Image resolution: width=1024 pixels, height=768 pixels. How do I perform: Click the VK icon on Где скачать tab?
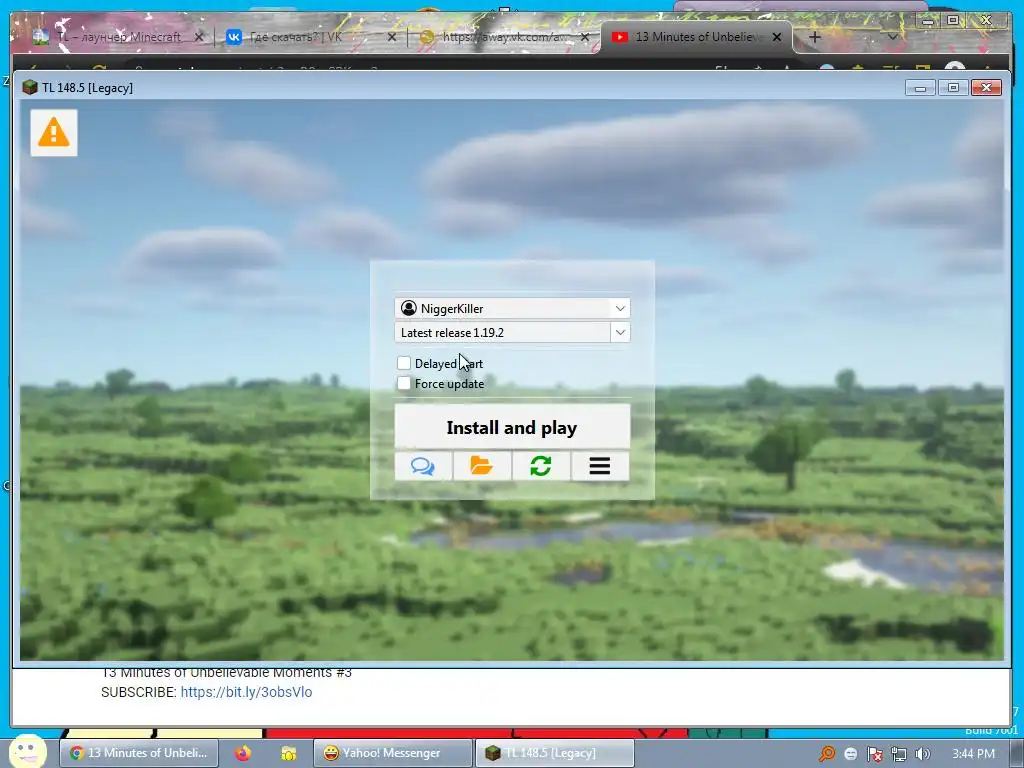(234, 37)
